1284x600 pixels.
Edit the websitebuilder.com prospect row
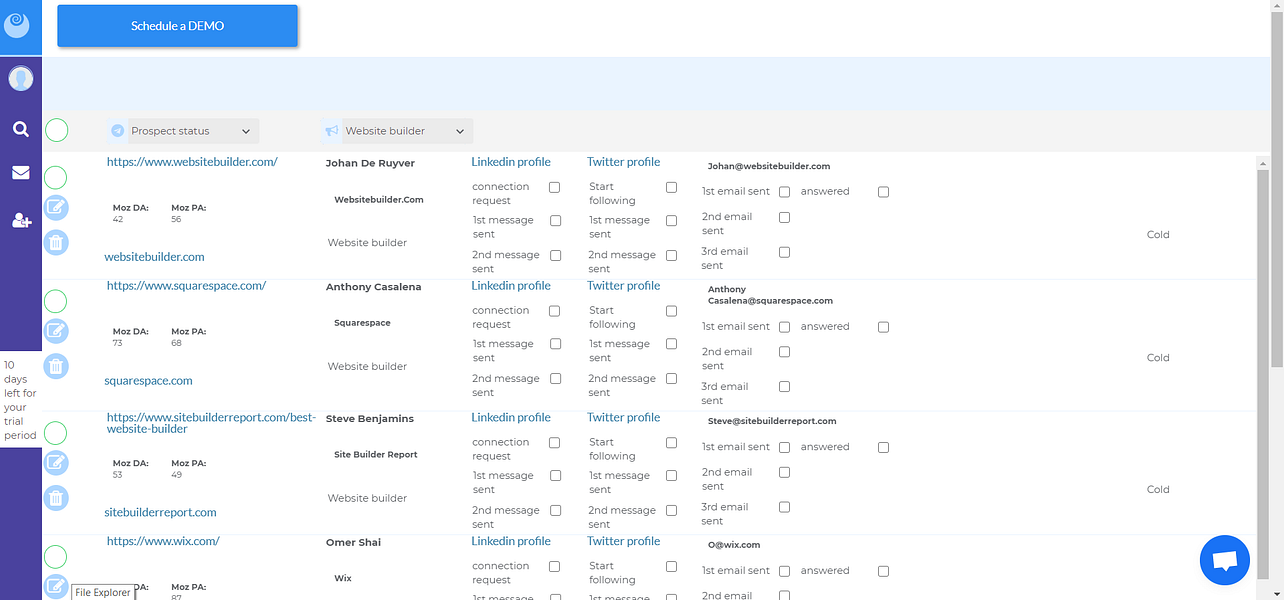56,207
